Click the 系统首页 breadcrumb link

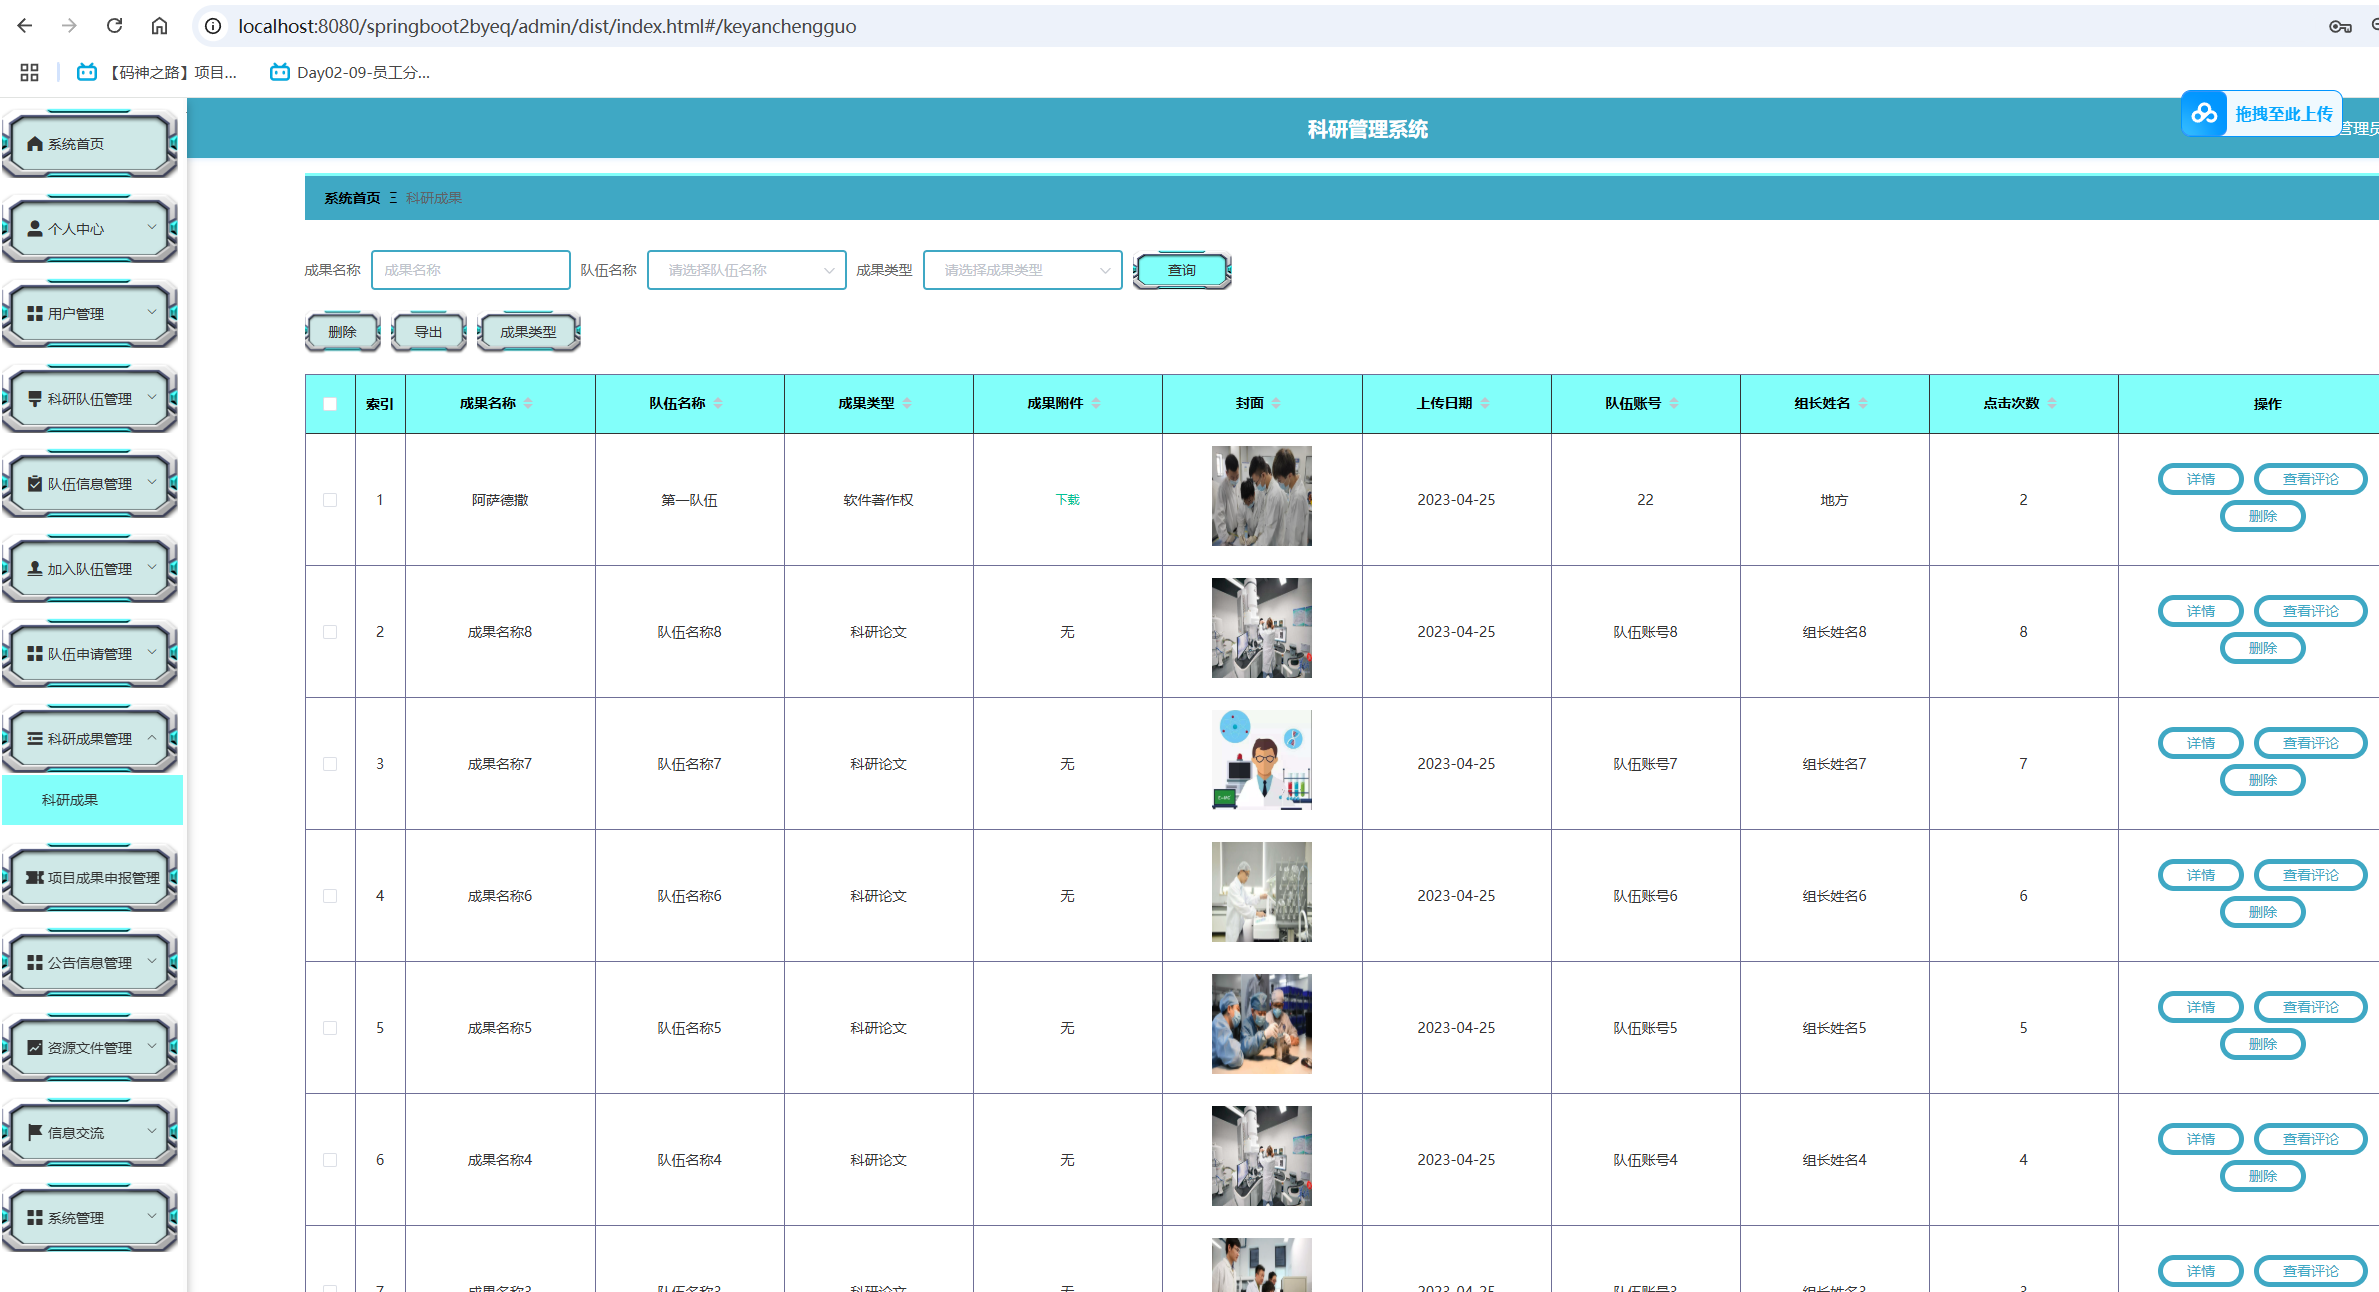[x=352, y=198]
